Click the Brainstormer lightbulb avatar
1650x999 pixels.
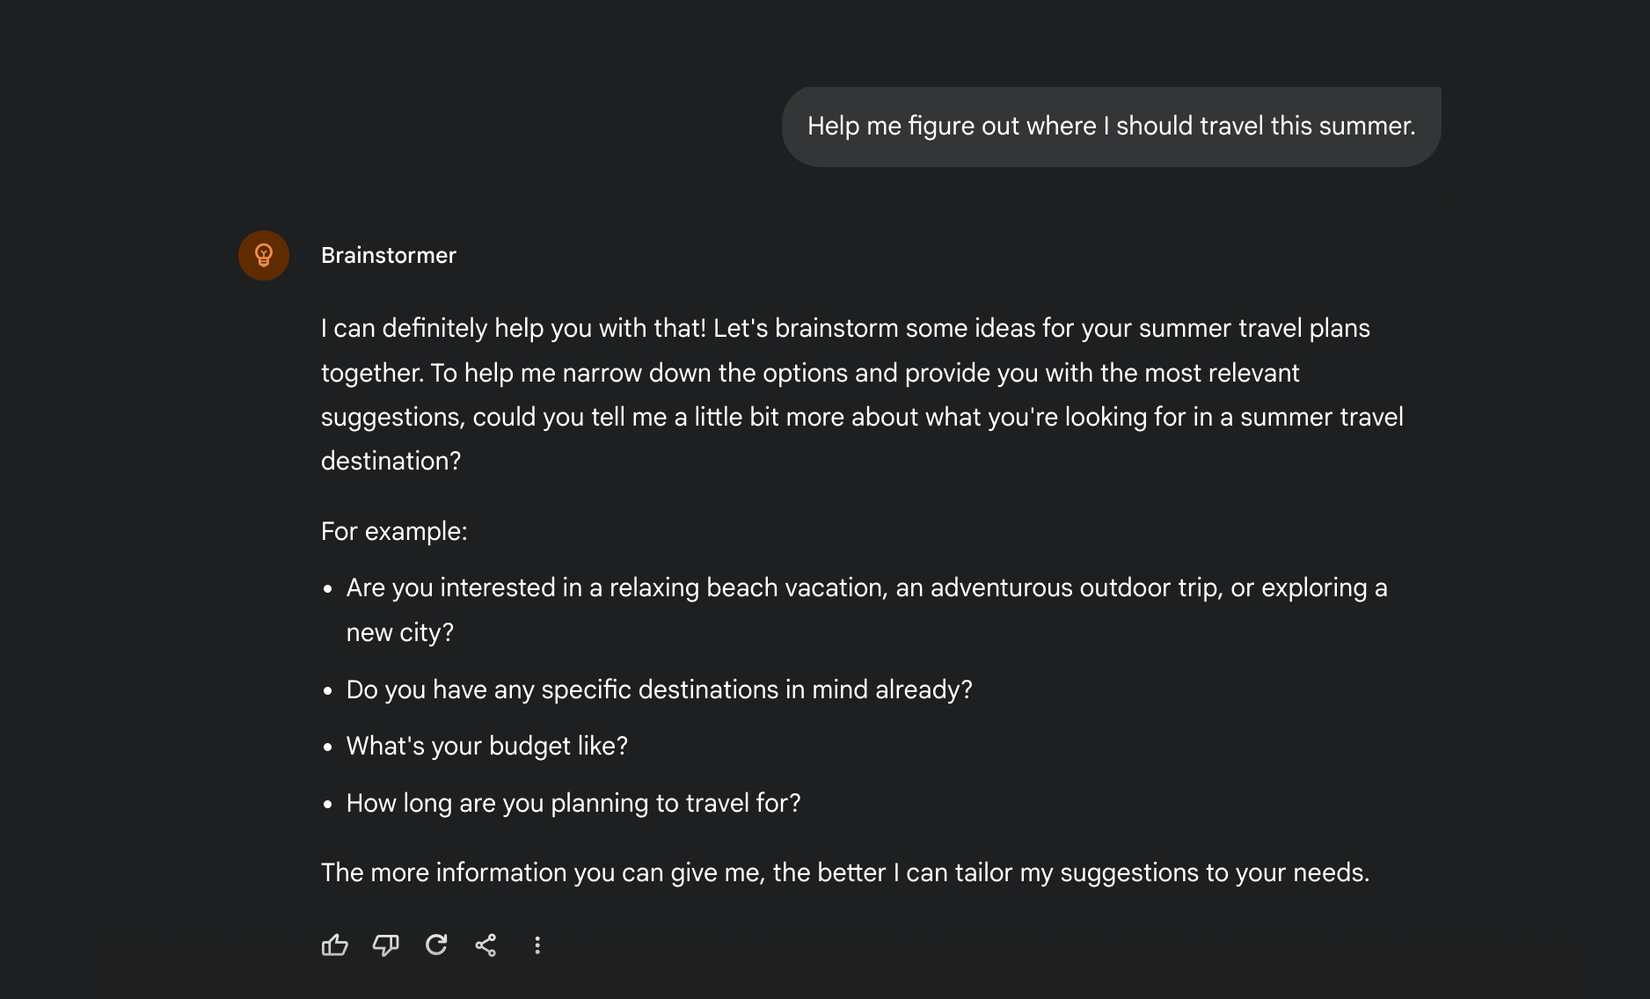pyautogui.click(x=262, y=255)
